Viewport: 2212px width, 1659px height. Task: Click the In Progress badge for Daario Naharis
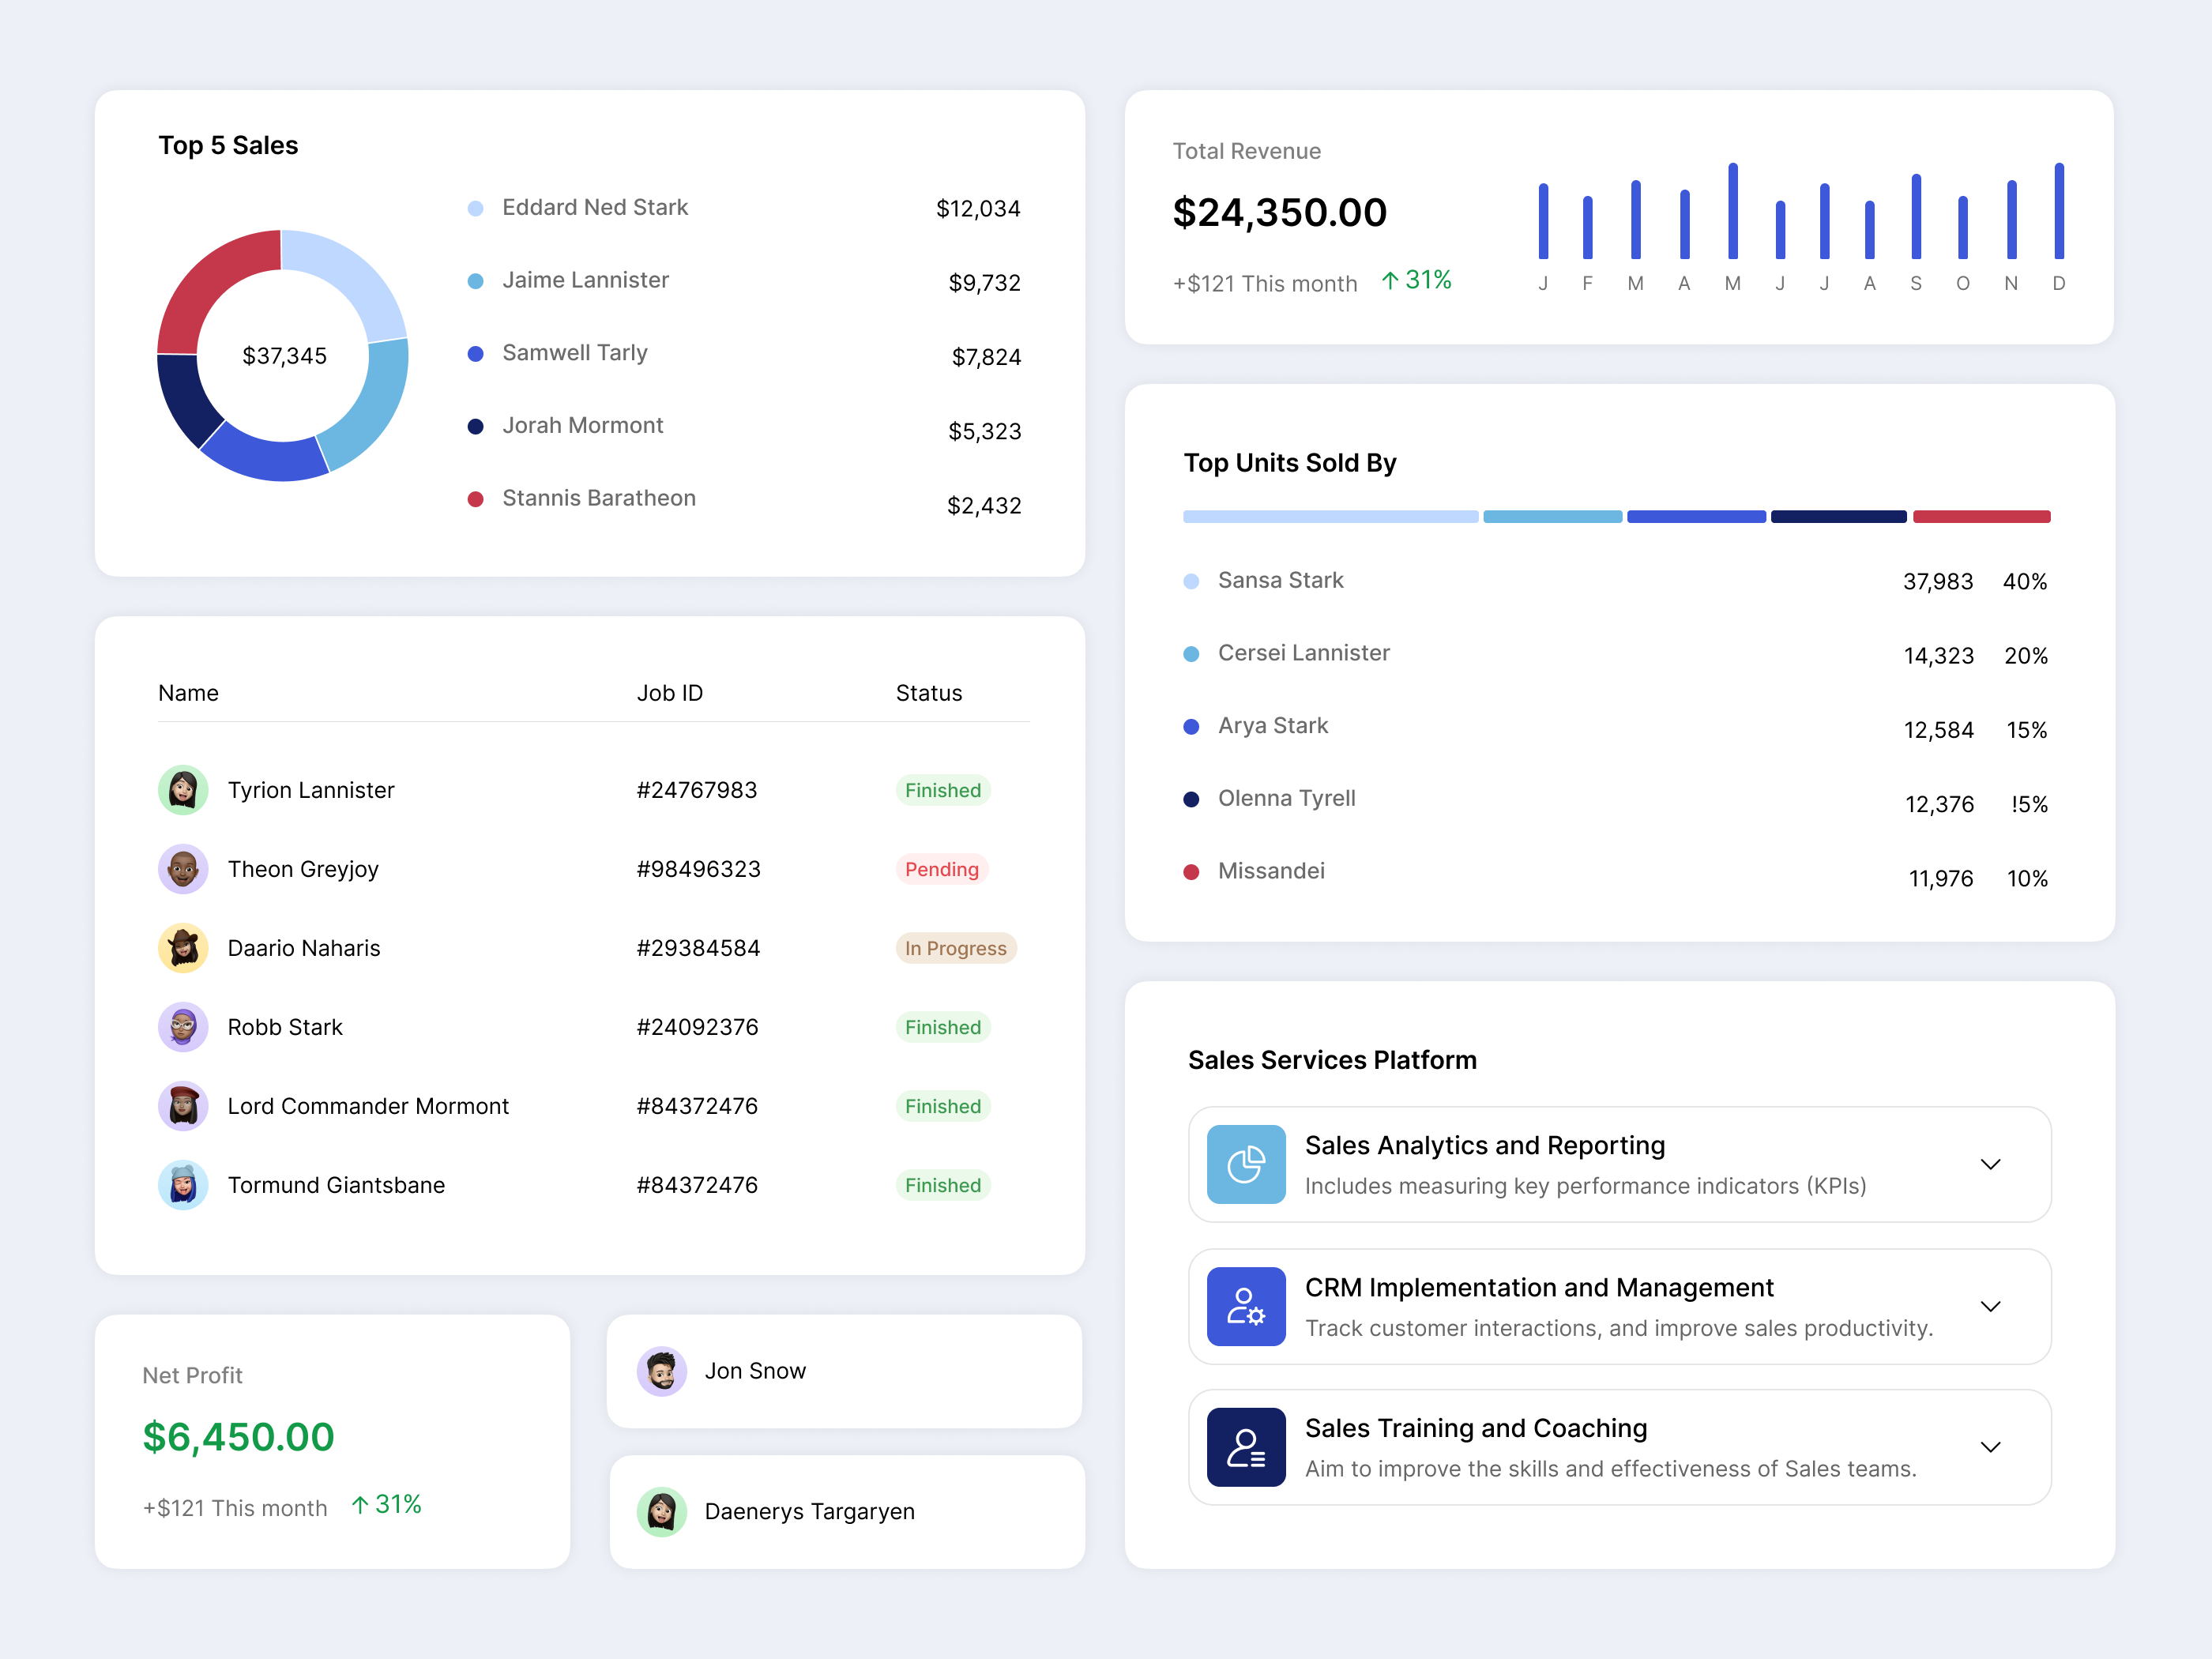(x=956, y=948)
